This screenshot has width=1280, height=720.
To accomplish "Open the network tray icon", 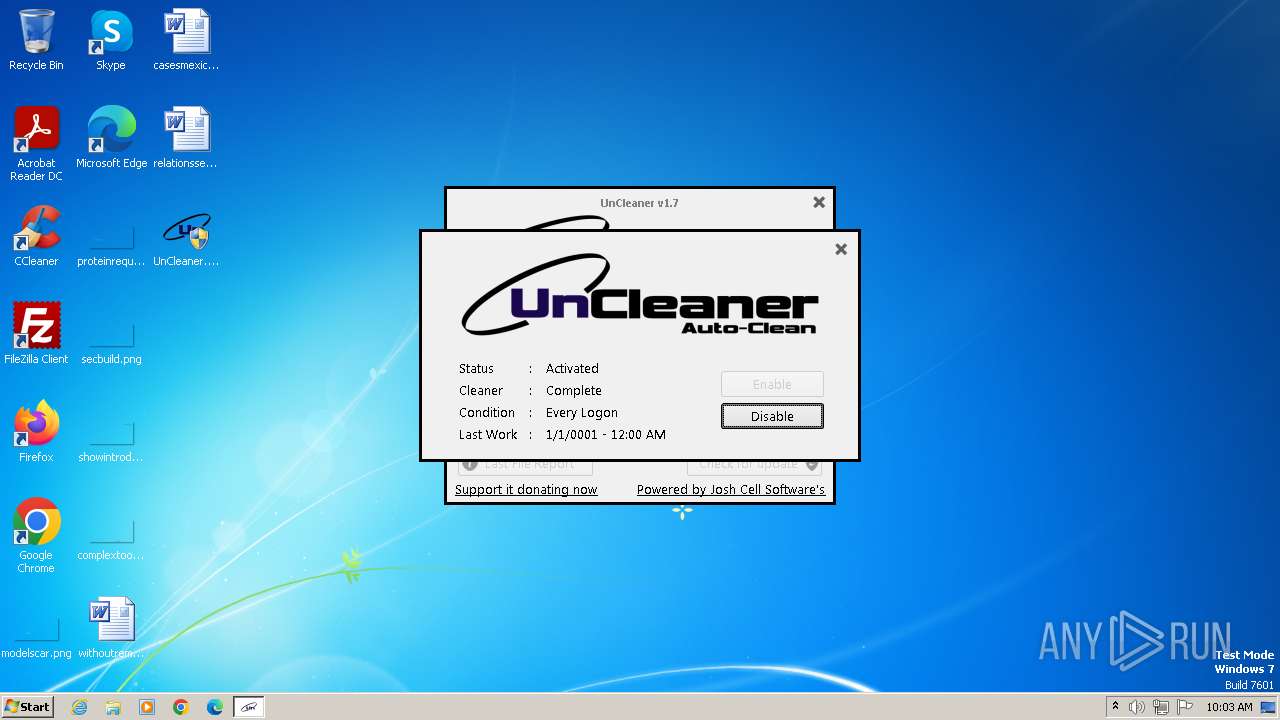I will click(x=1161, y=707).
